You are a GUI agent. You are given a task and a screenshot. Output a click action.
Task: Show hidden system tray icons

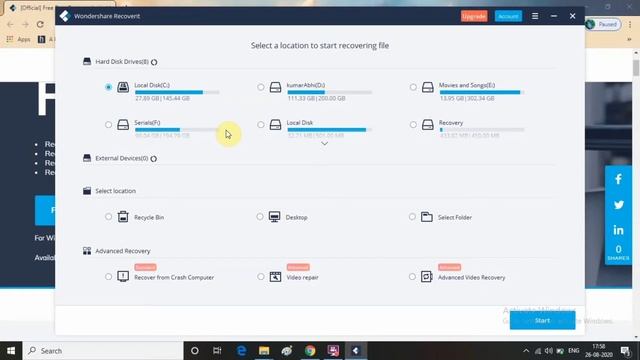point(526,351)
